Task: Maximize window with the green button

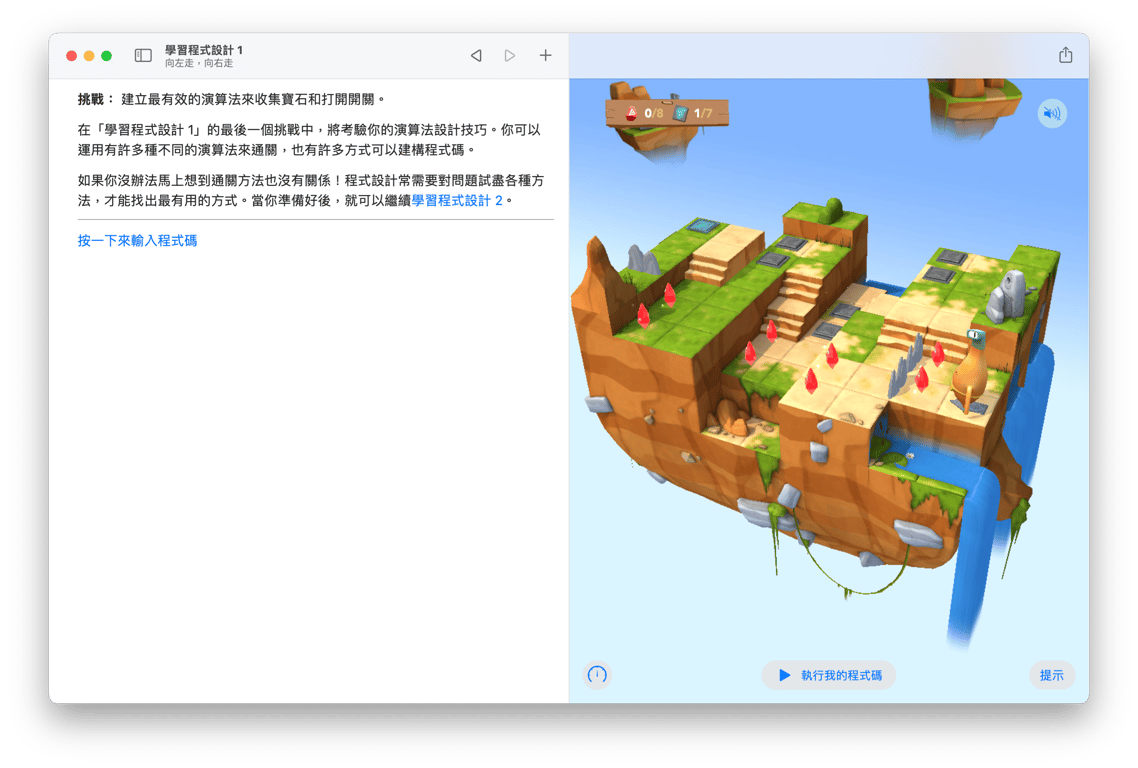Action: [x=106, y=56]
